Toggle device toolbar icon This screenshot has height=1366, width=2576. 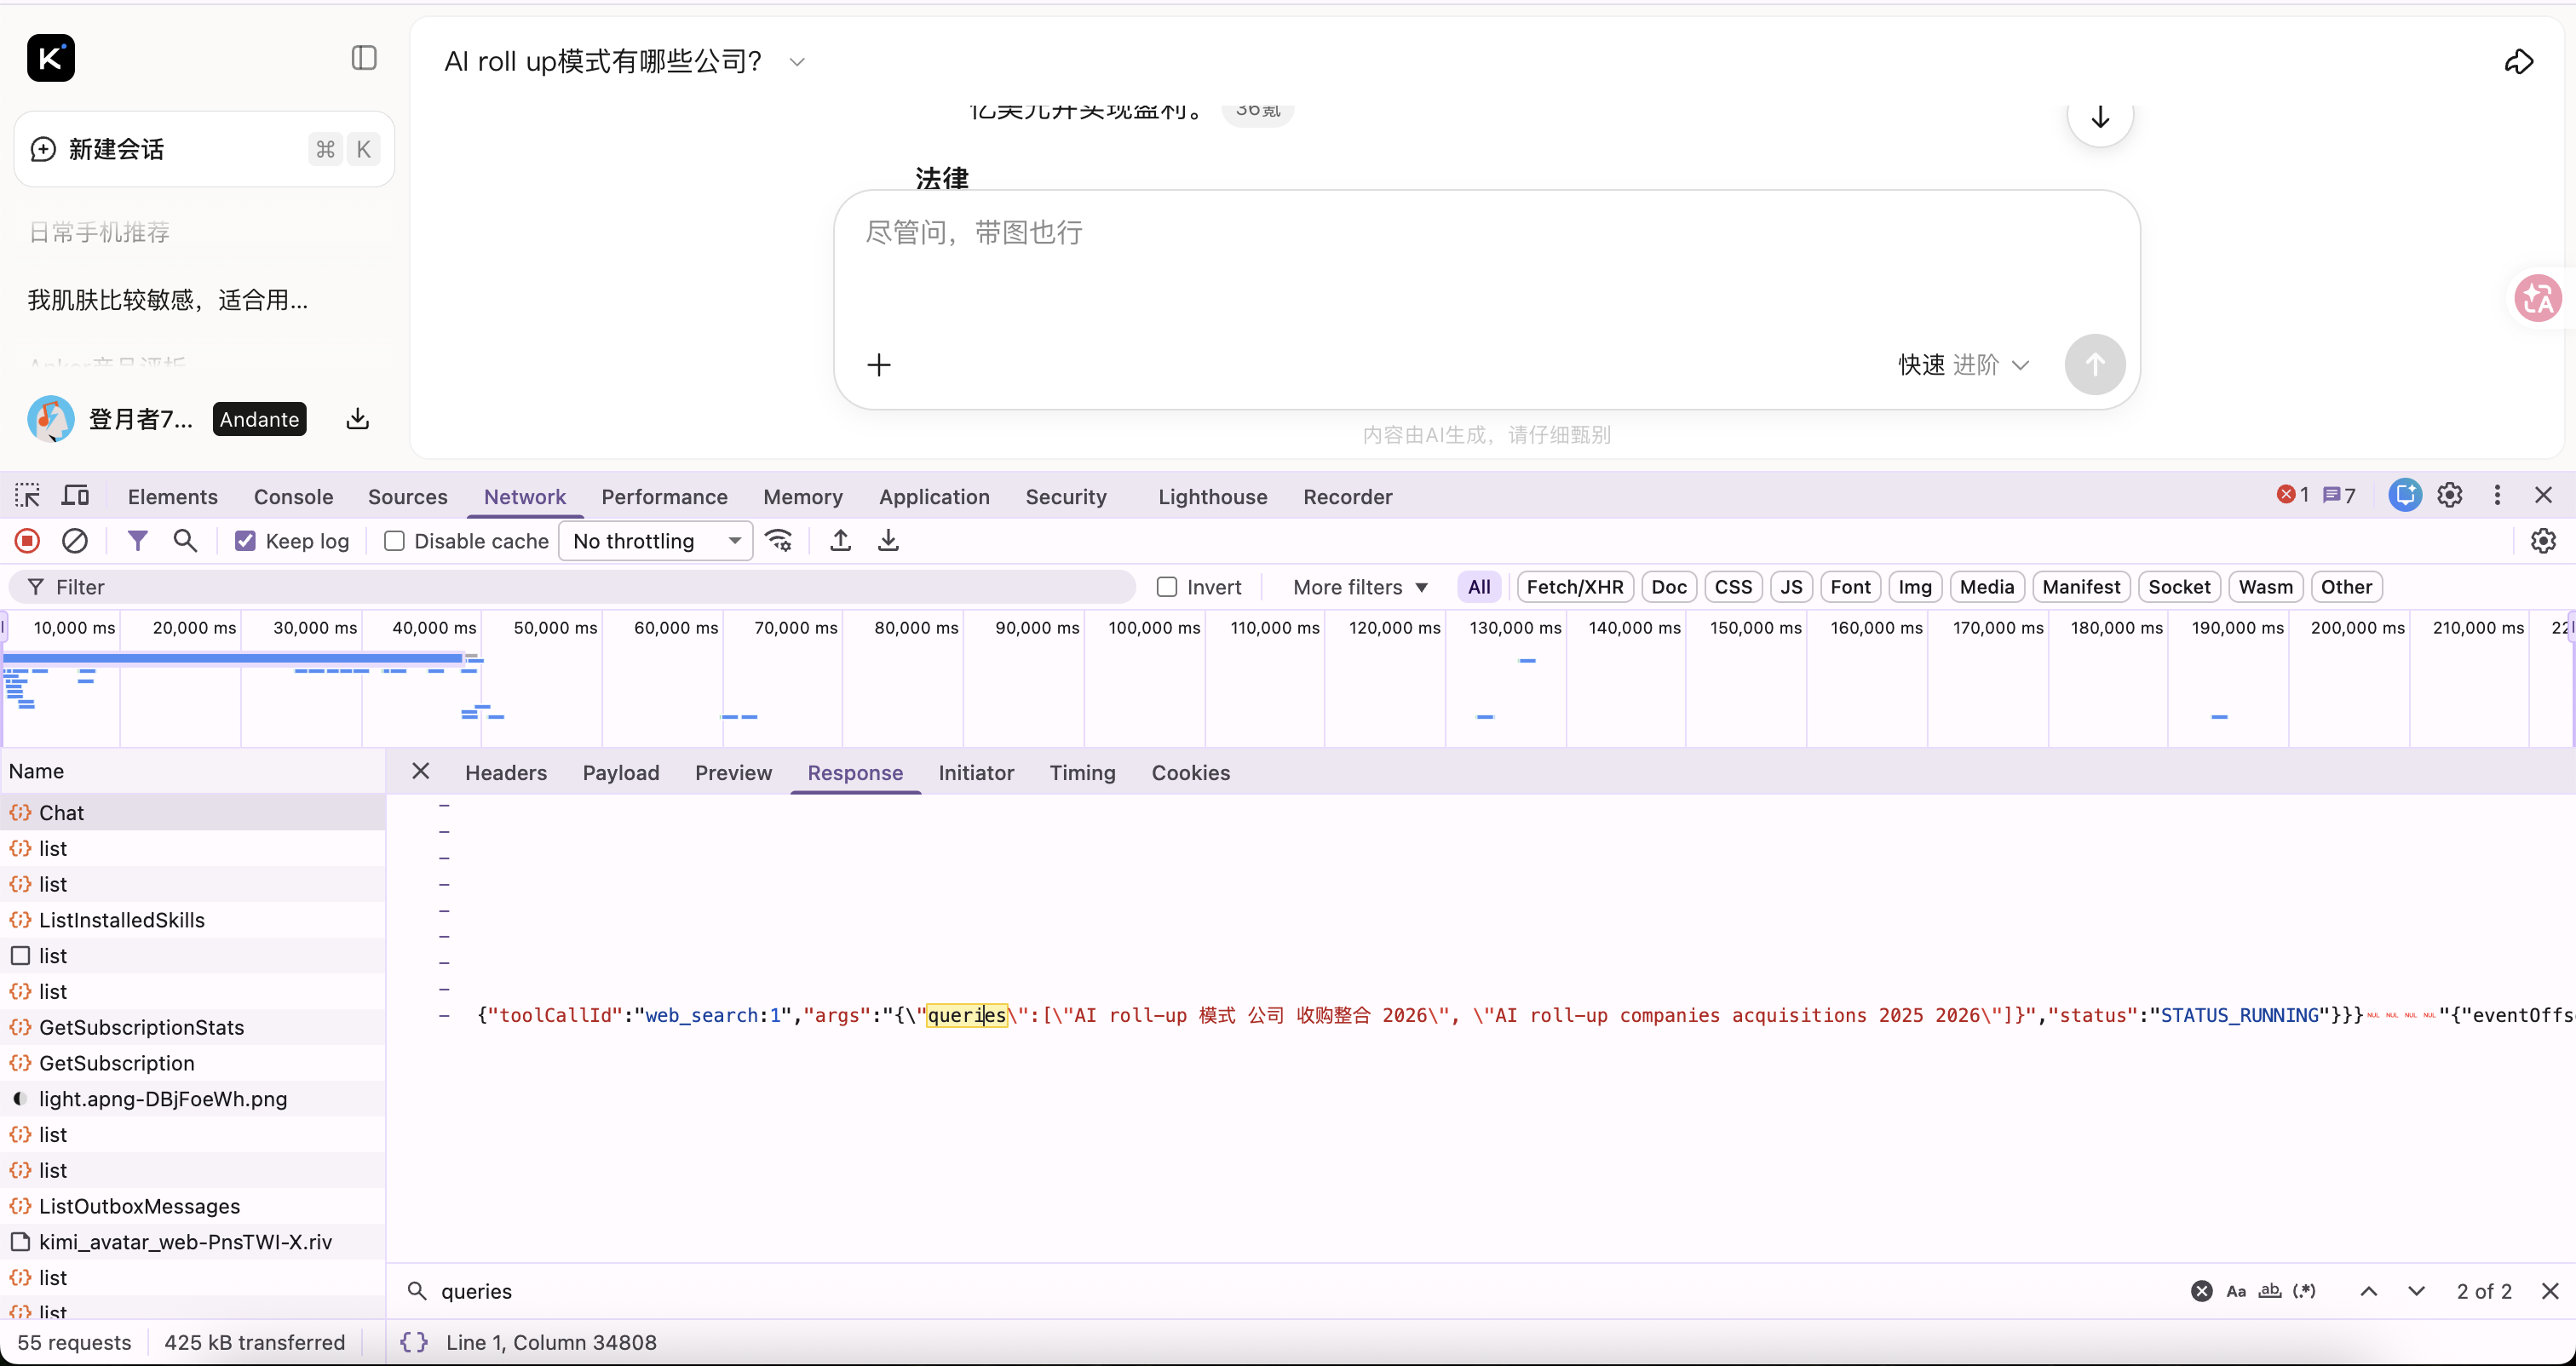click(x=76, y=496)
